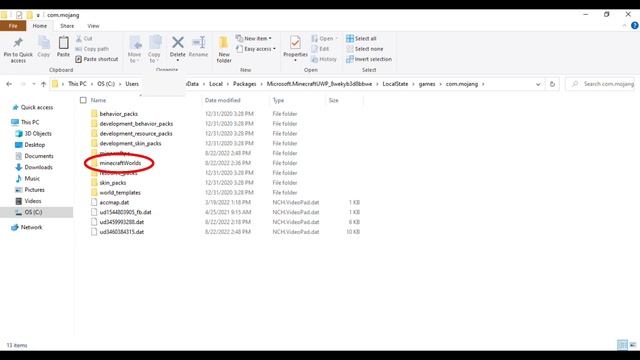
Task: Click the Delete X icon
Action: pos(178,42)
